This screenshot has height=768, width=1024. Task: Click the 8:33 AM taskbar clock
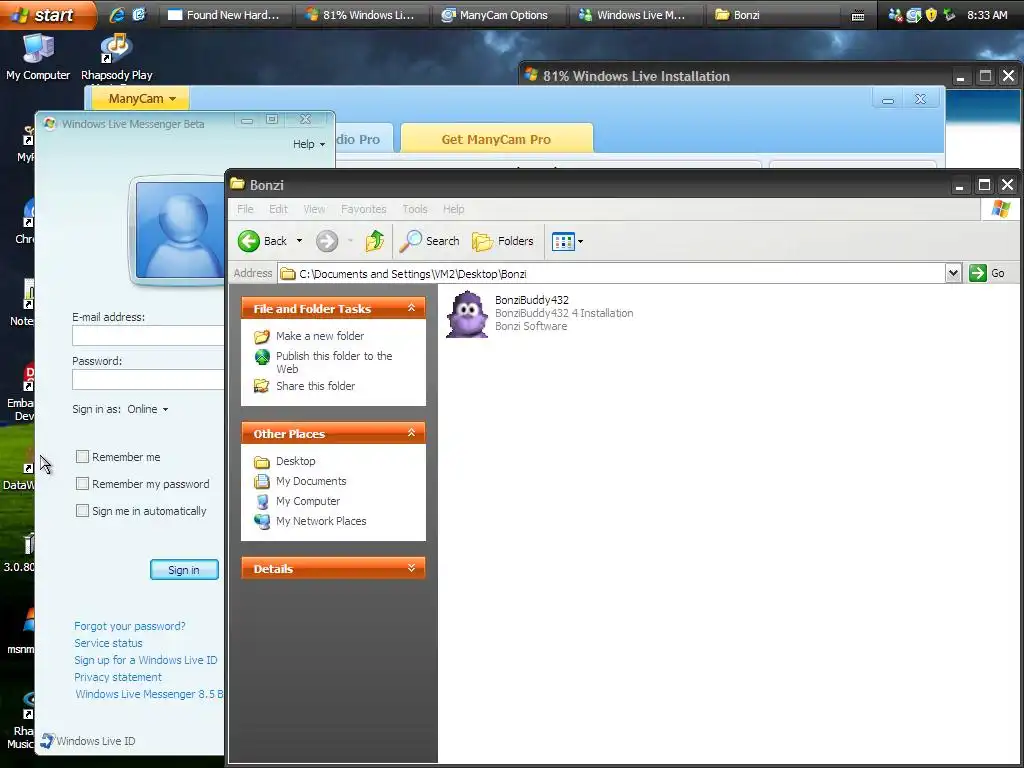[x=987, y=15]
